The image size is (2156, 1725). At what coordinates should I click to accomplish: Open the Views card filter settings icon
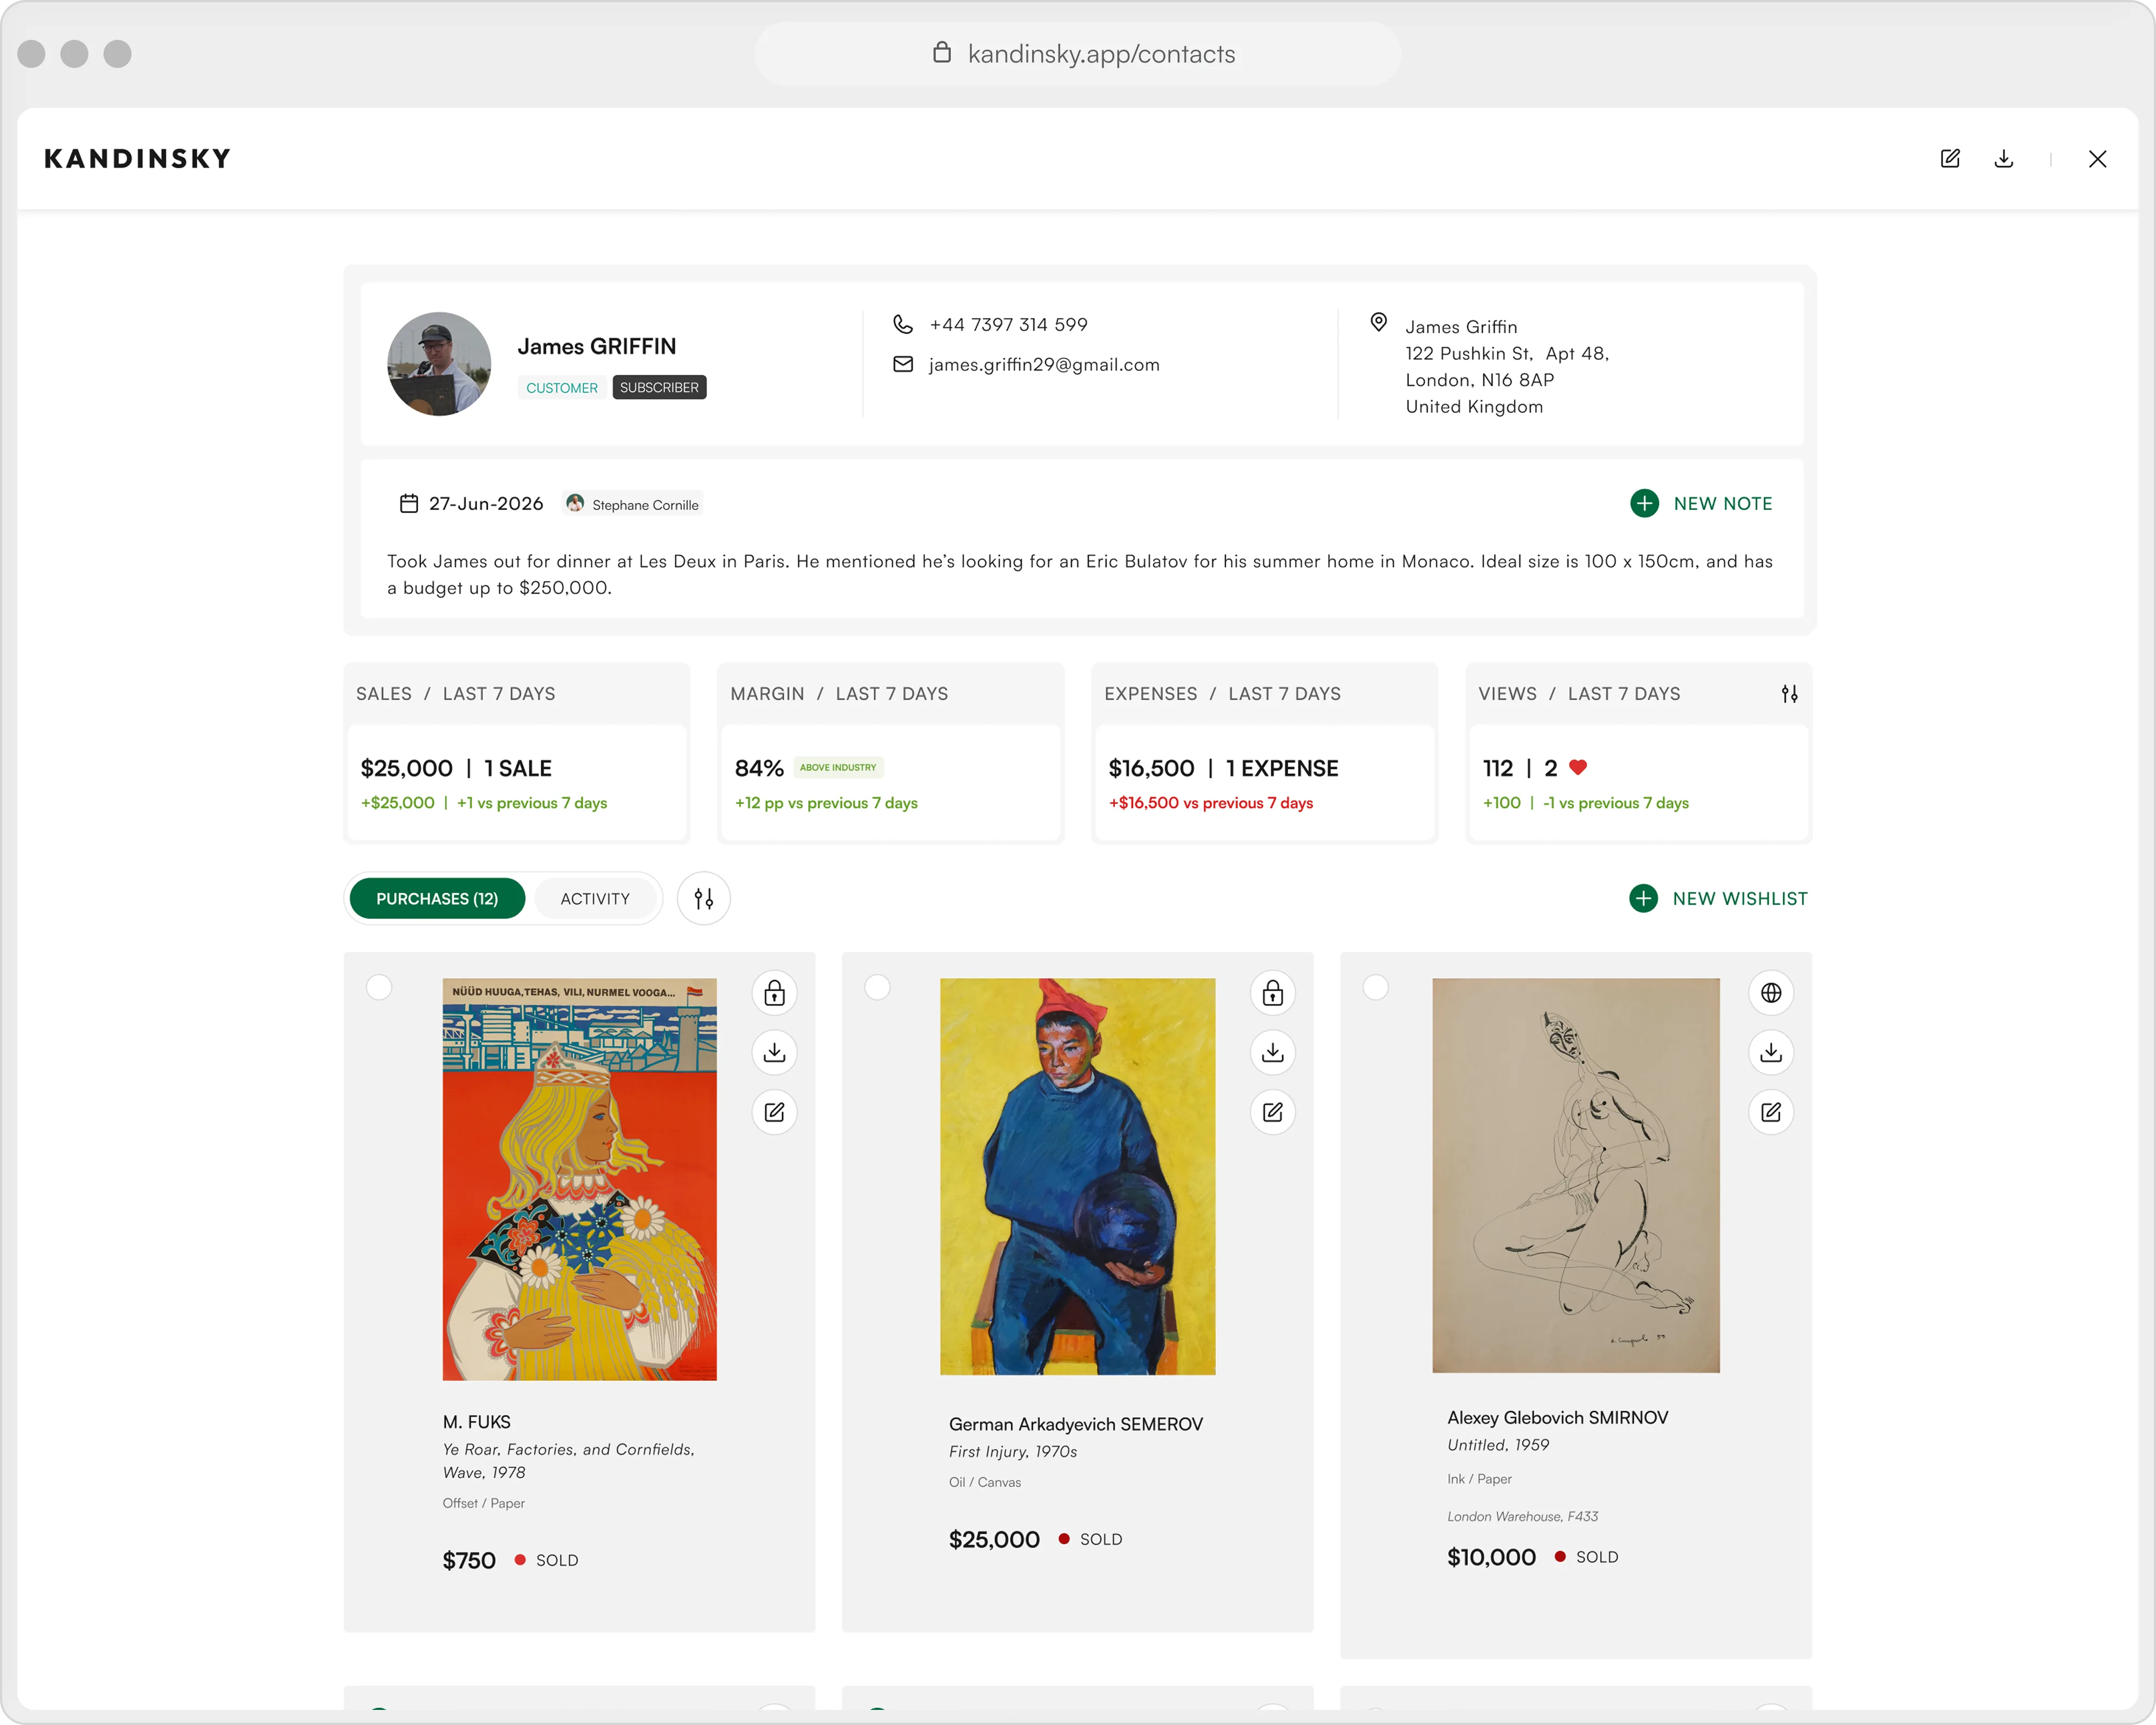coord(1789,693)
